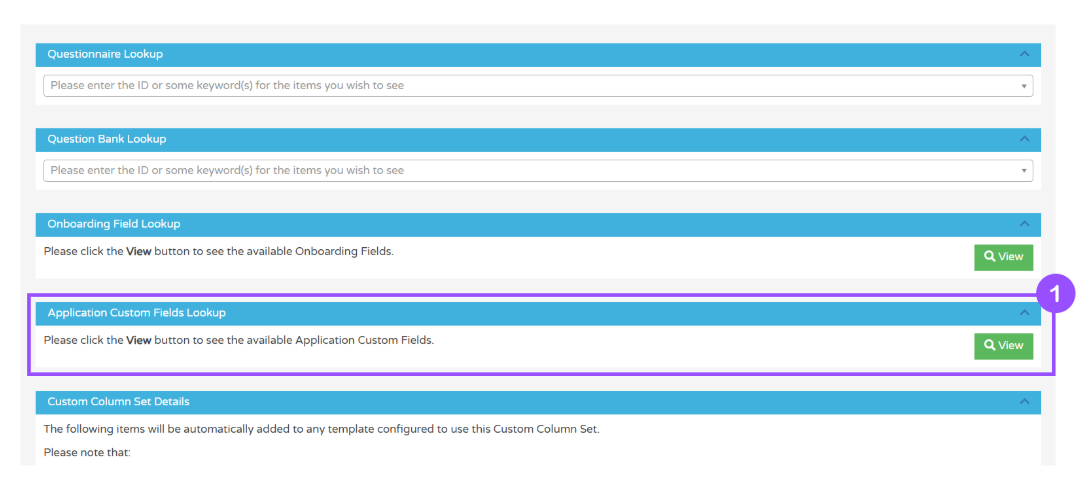Viewport: 1089px width, 482px height.
Task: Select the Questionnaire Lookup header title
Action: (x=105, y=54)
